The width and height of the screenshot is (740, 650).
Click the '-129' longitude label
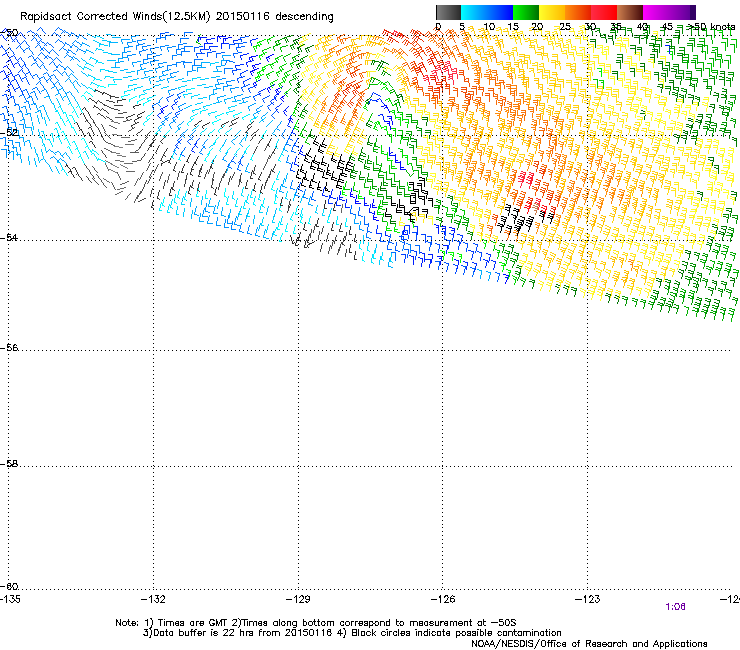click(298, 599)
